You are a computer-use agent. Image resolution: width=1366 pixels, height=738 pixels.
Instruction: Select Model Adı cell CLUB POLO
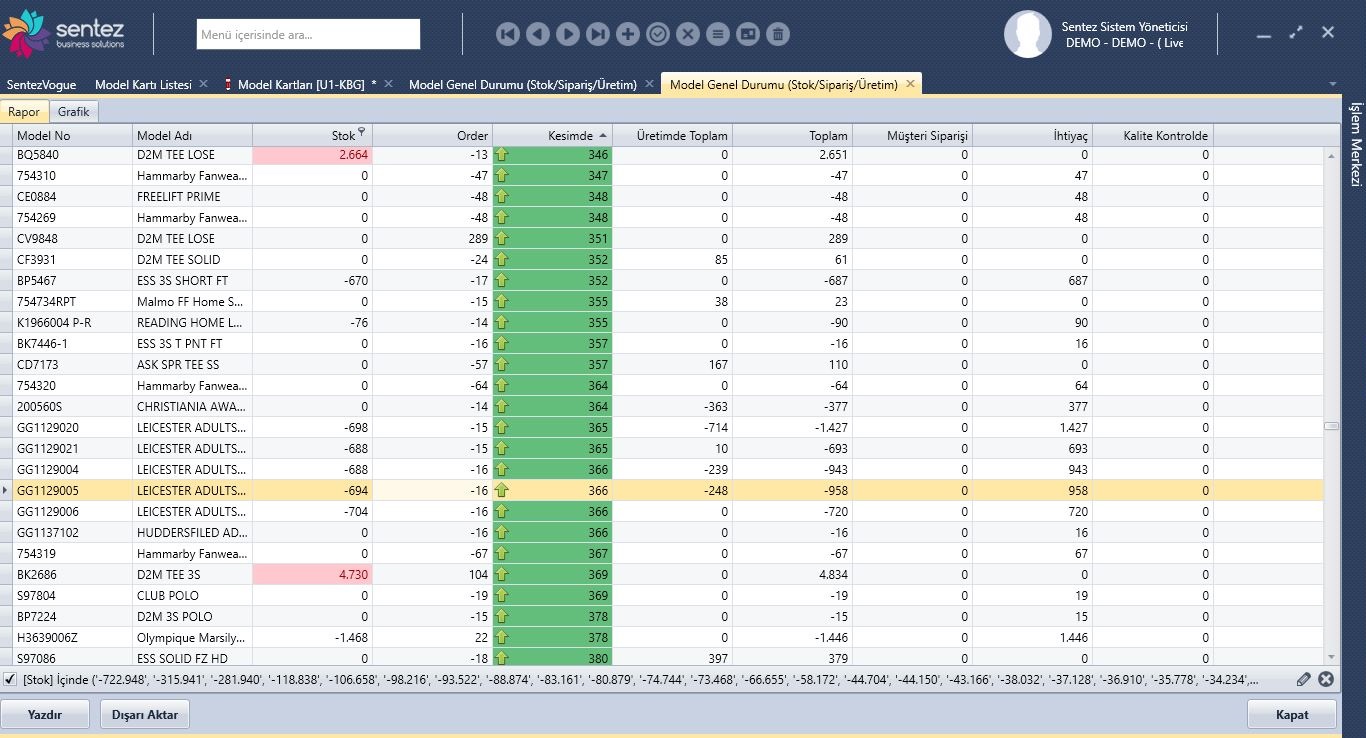(x=192, y=596)
